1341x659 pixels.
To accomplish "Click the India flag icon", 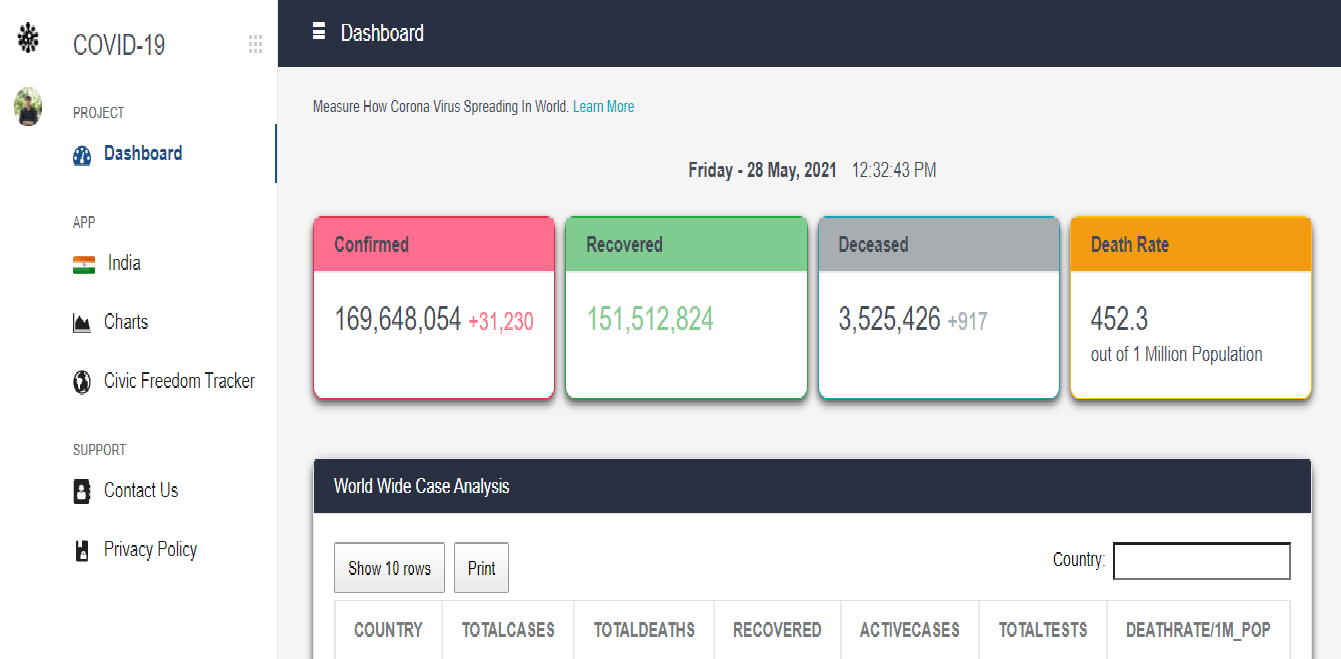I will coord(84,265).
